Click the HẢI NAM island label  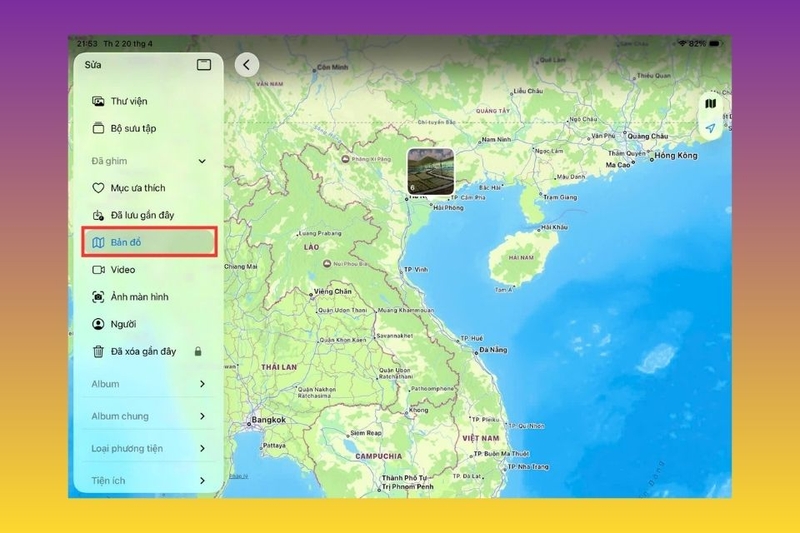pyautogui.click(x=521, y=258)
